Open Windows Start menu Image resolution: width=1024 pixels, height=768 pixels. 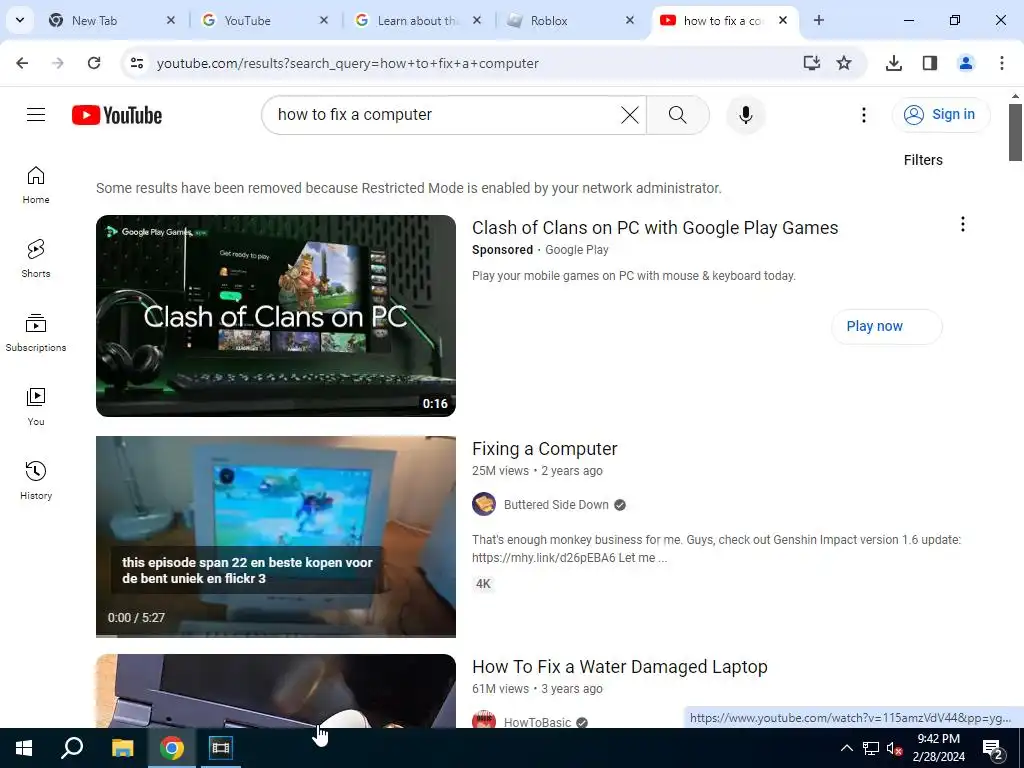click(24, 748)
